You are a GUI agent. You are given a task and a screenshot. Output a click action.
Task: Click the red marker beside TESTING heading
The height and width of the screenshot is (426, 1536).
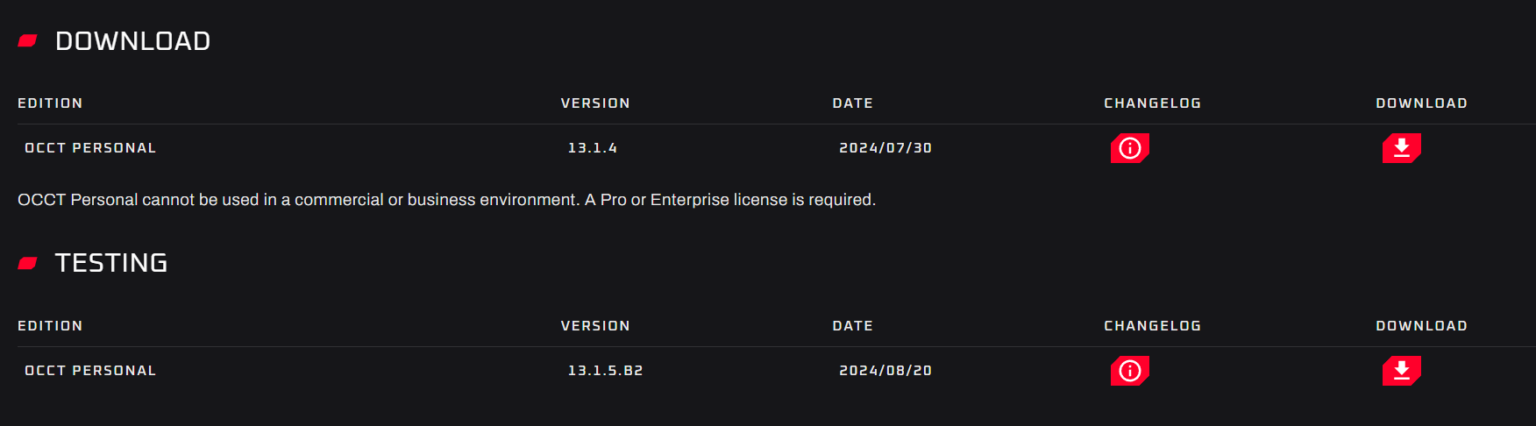point(28,263)
